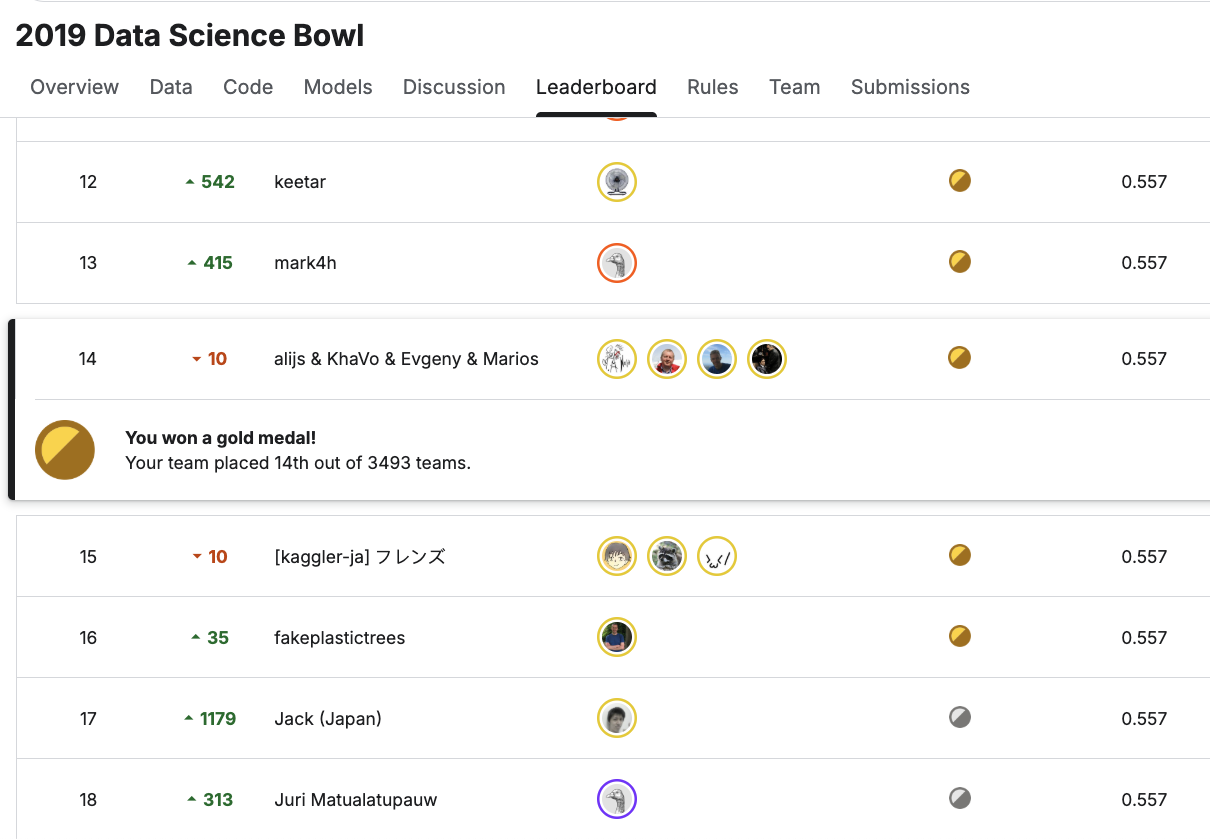
Task: Open keetar team name link
Action: (300, 182)
